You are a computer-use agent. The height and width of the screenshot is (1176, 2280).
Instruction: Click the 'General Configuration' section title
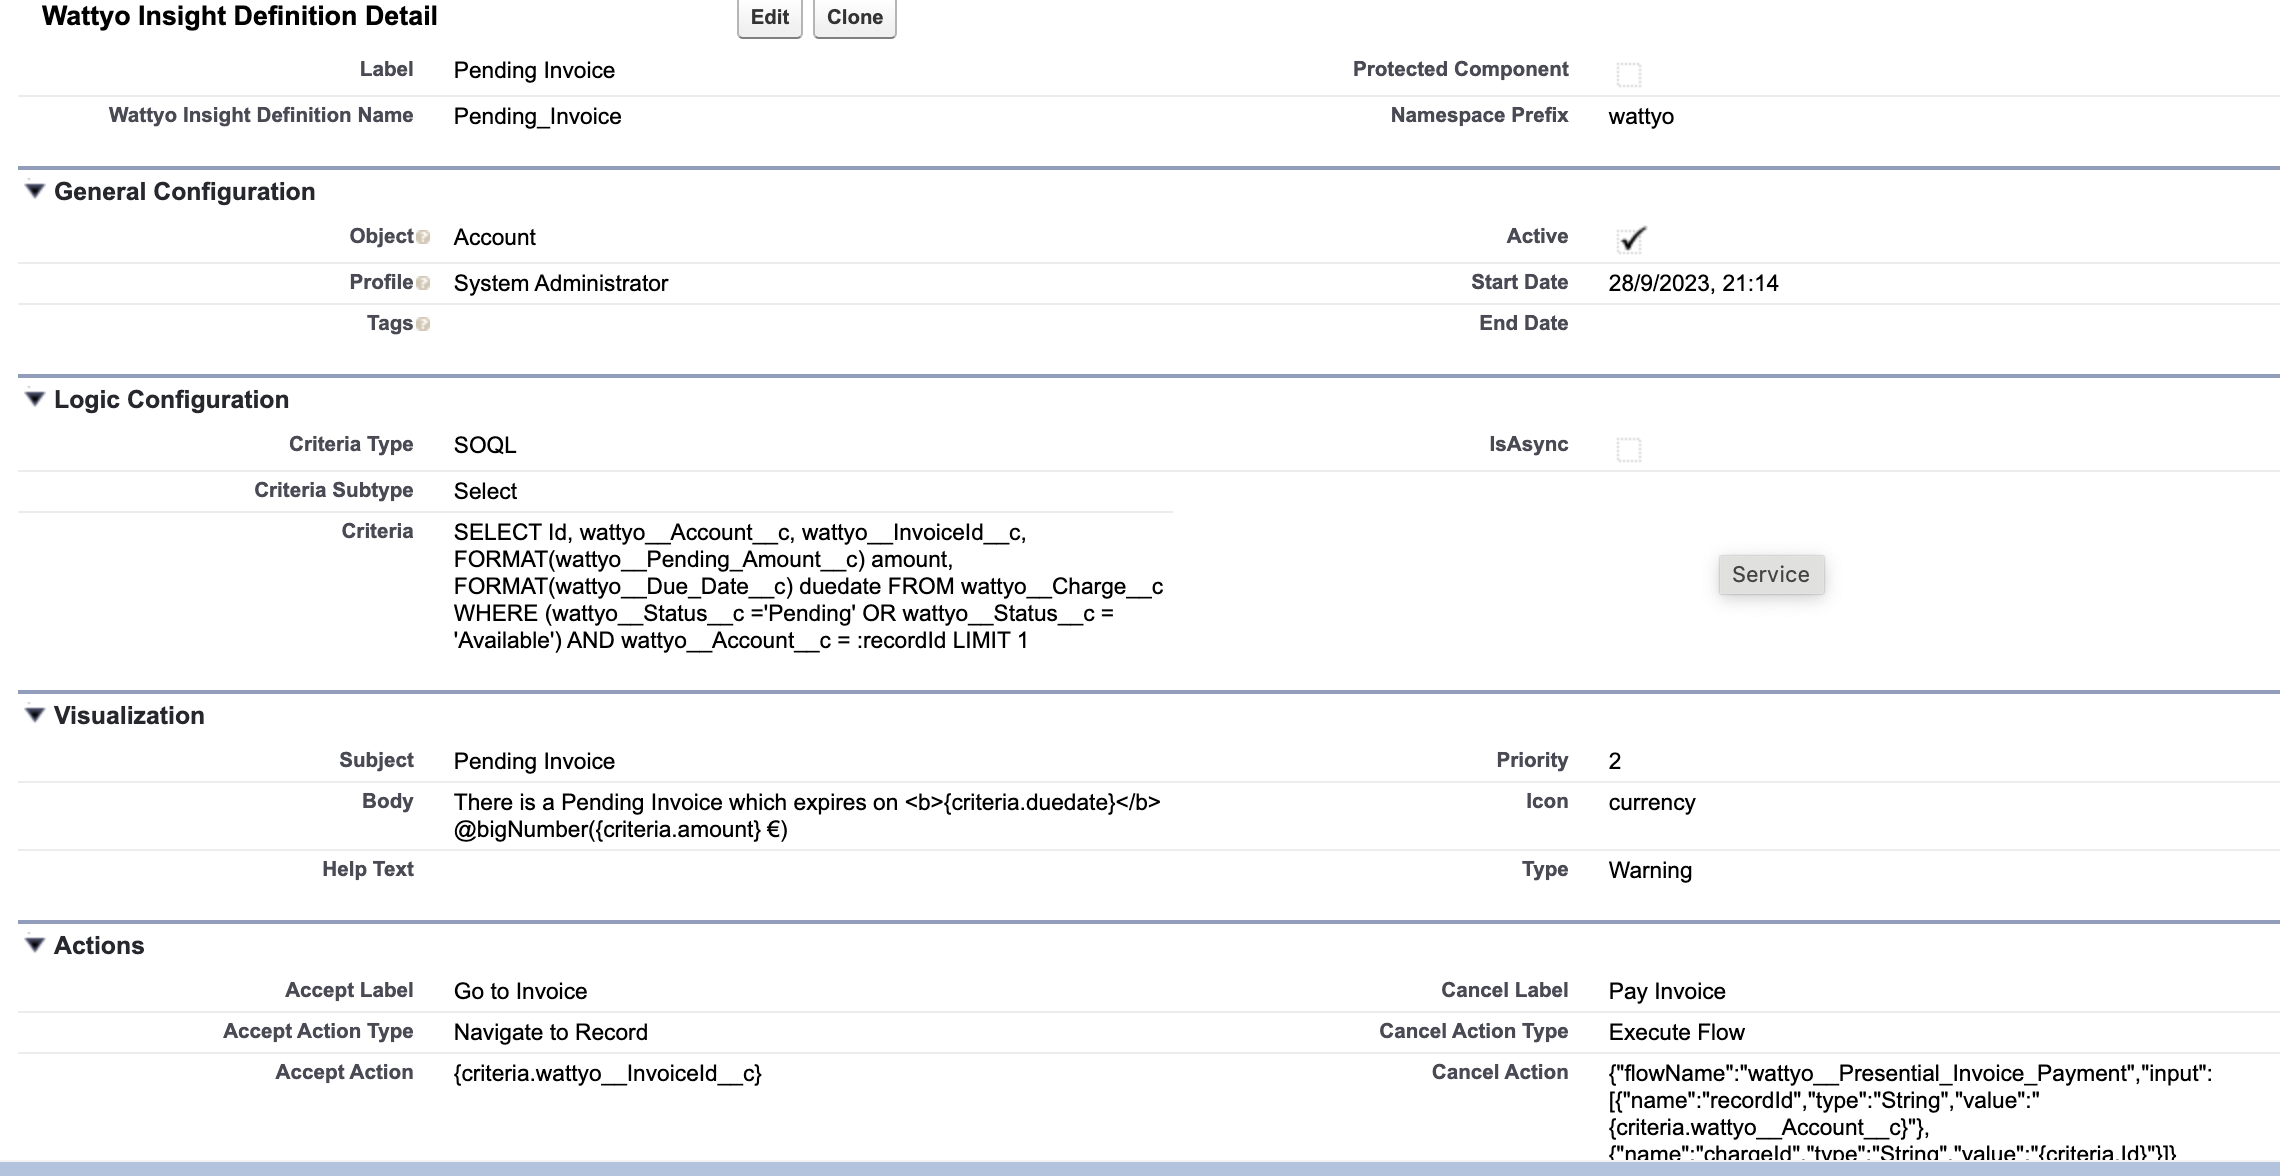(x=184, y=191)
